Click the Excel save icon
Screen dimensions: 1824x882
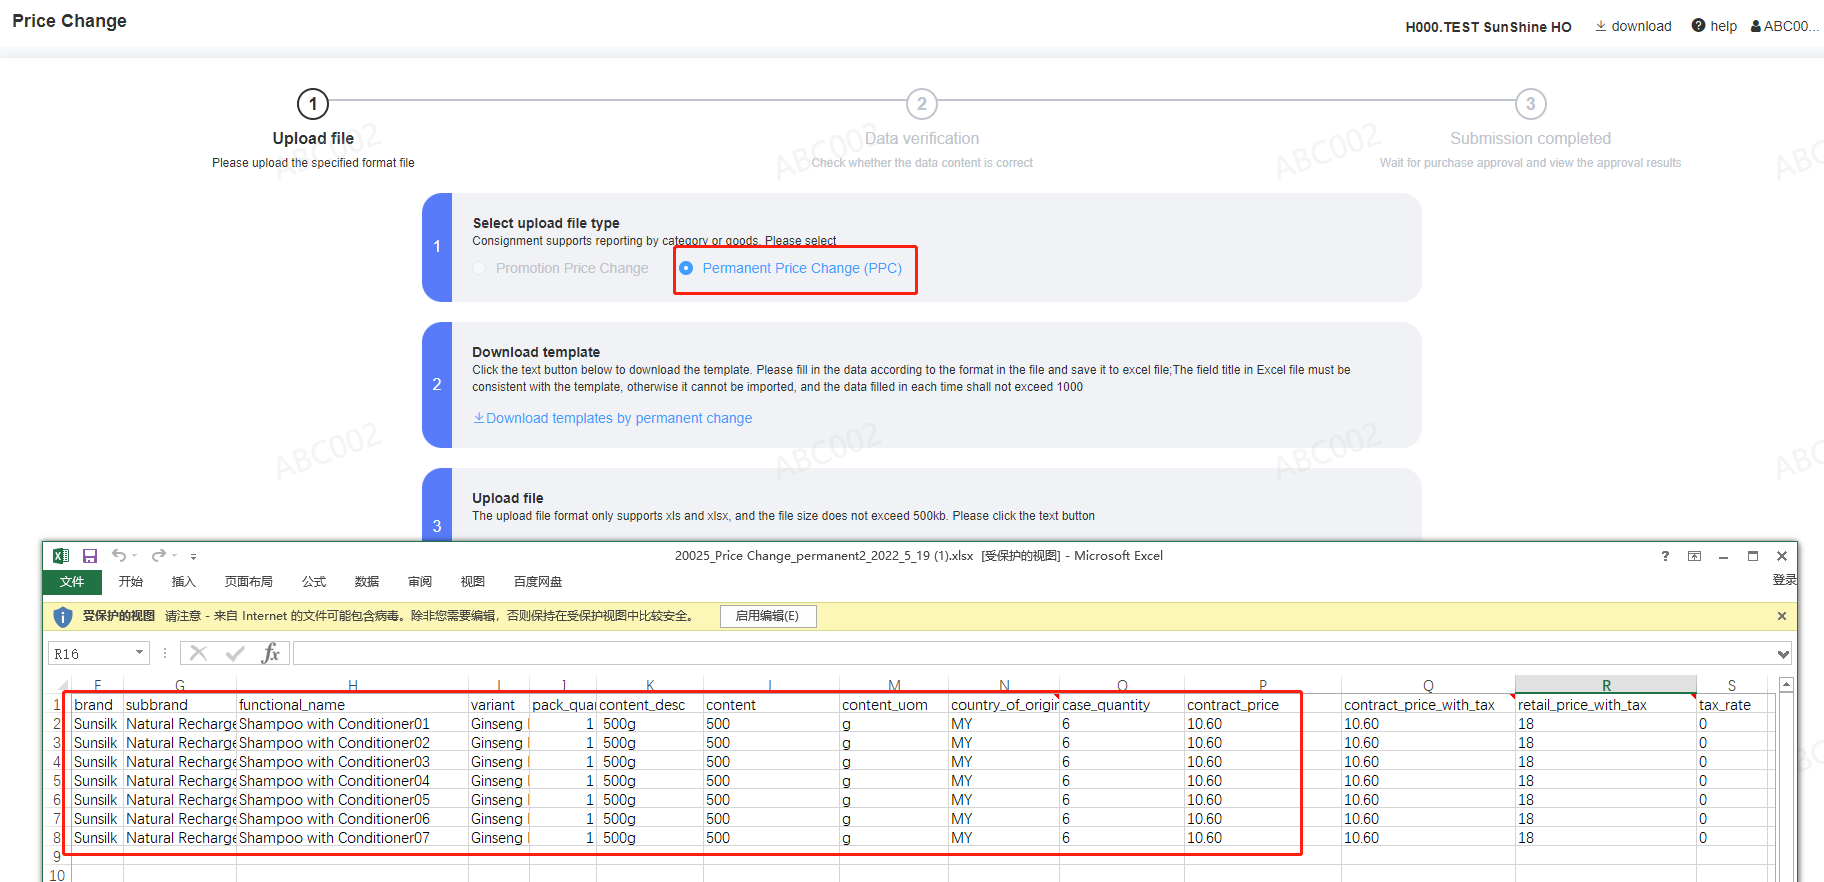coord(90,556)
